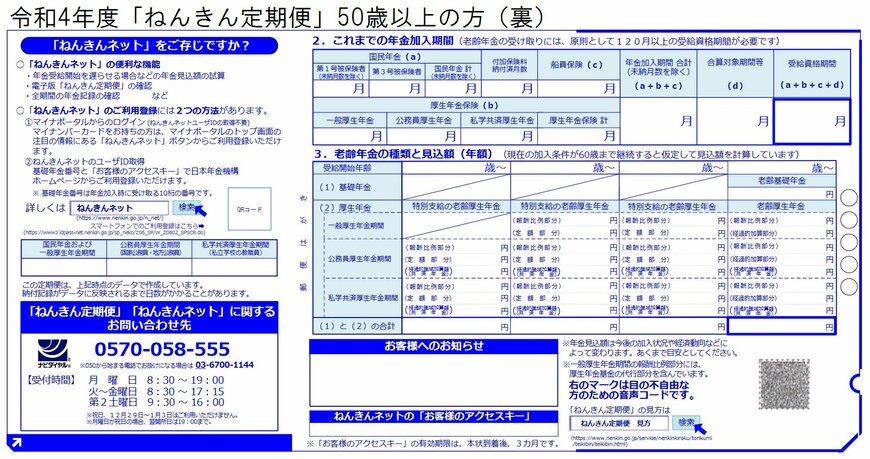Viewport: 870px width, 459px height.
Task: Click the 検索 button beside ねんきんネット search box
Action: pyautogui.click(x=187, y=207)
